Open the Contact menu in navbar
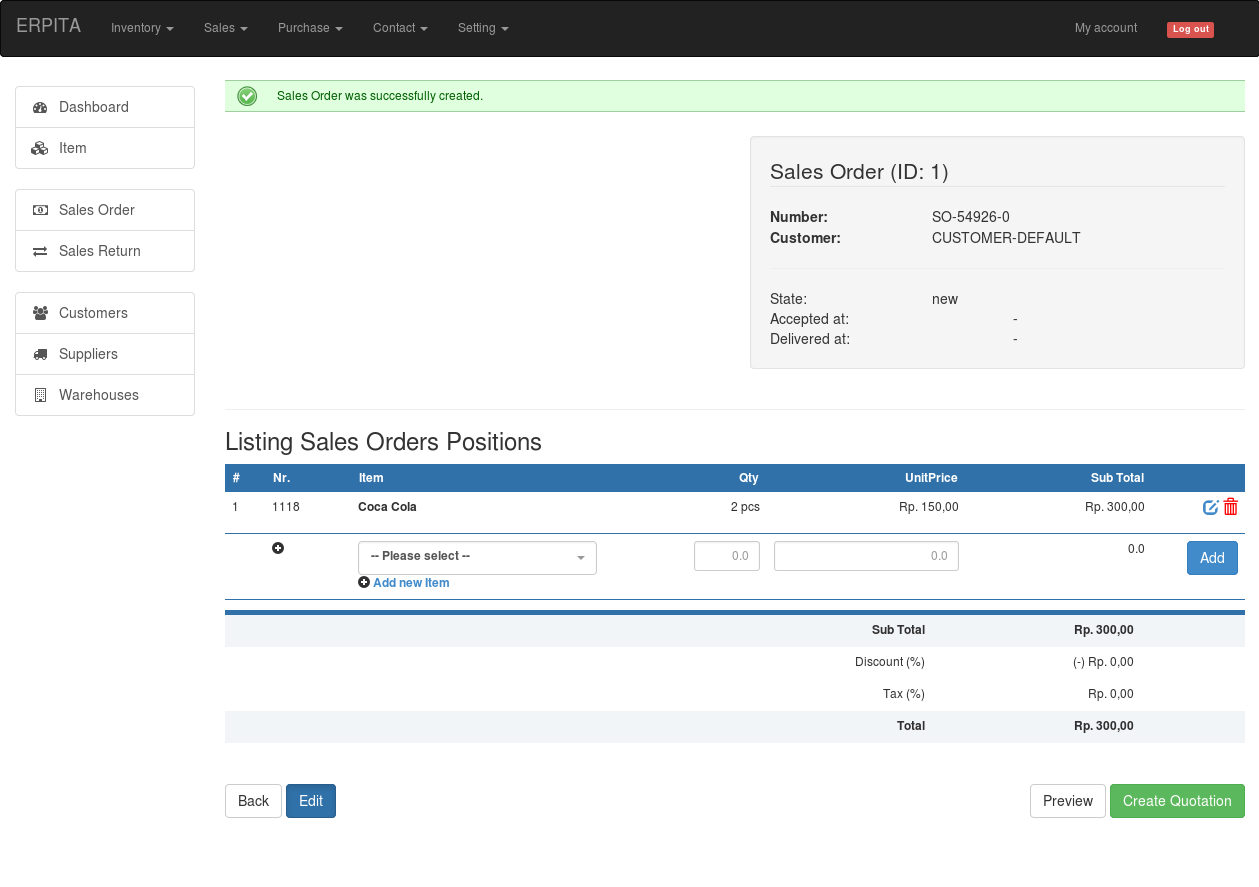 pyautogui.click(x=400, y=28)
